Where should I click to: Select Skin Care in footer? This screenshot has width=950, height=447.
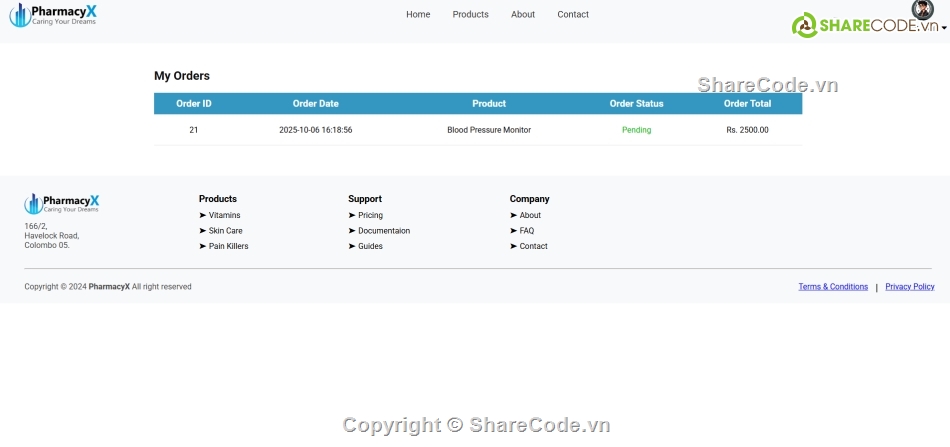click(x=225, y=231)
